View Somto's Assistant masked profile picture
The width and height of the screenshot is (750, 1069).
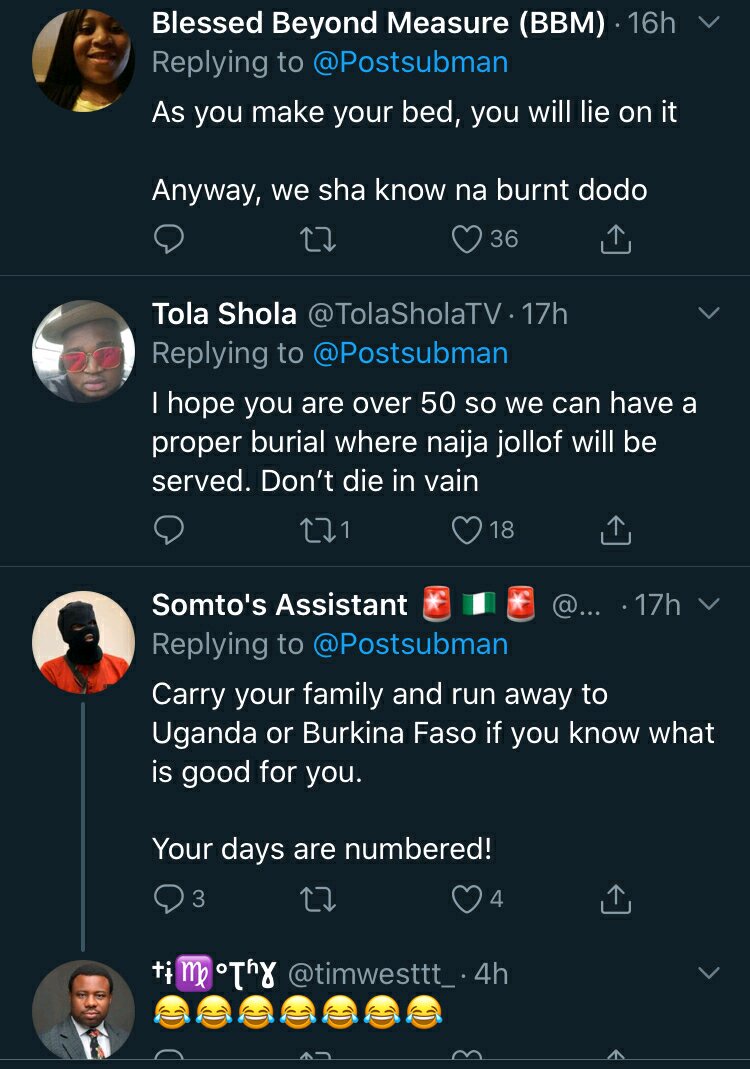click(83, 642)
